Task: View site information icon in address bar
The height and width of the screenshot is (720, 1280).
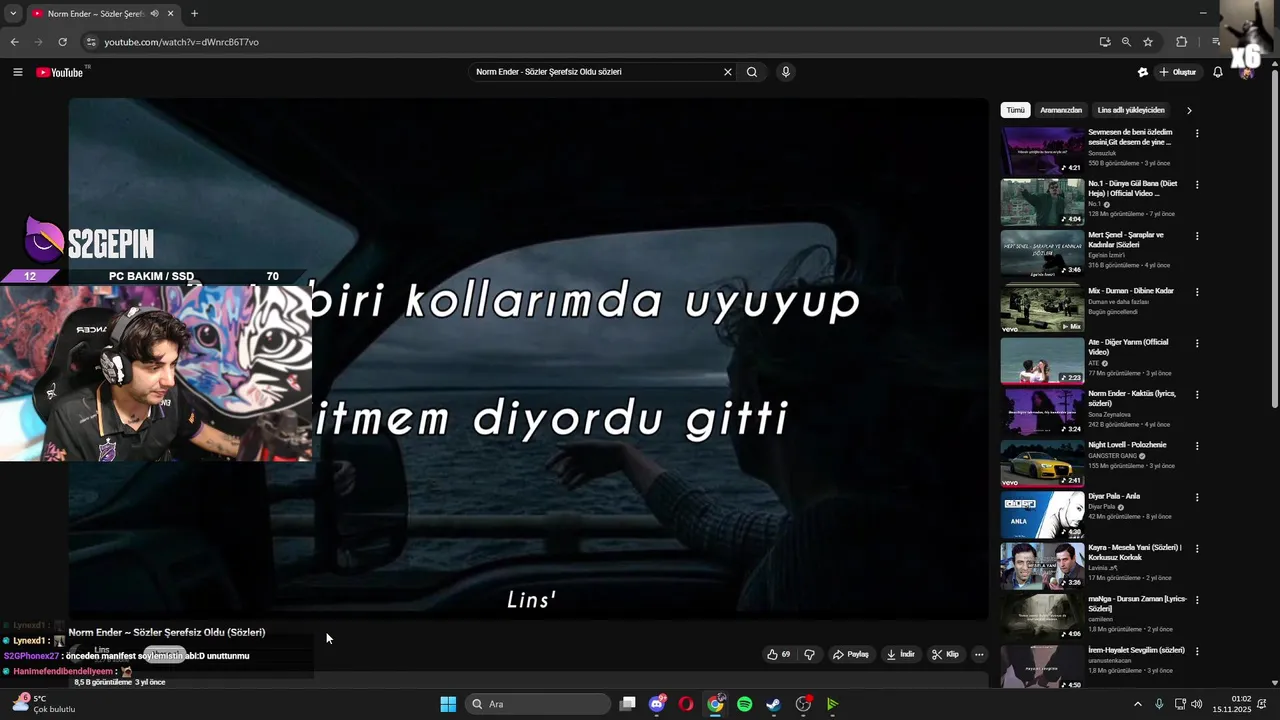Action: 91,42
